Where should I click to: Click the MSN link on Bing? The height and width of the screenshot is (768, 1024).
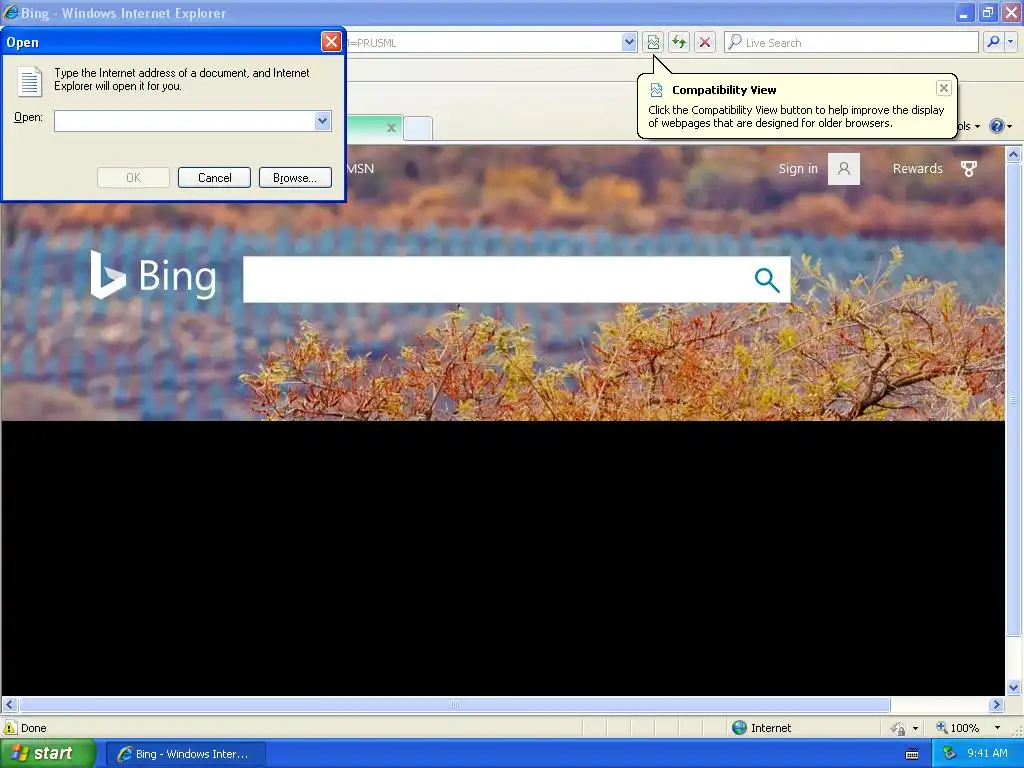[x=360, y=168]
